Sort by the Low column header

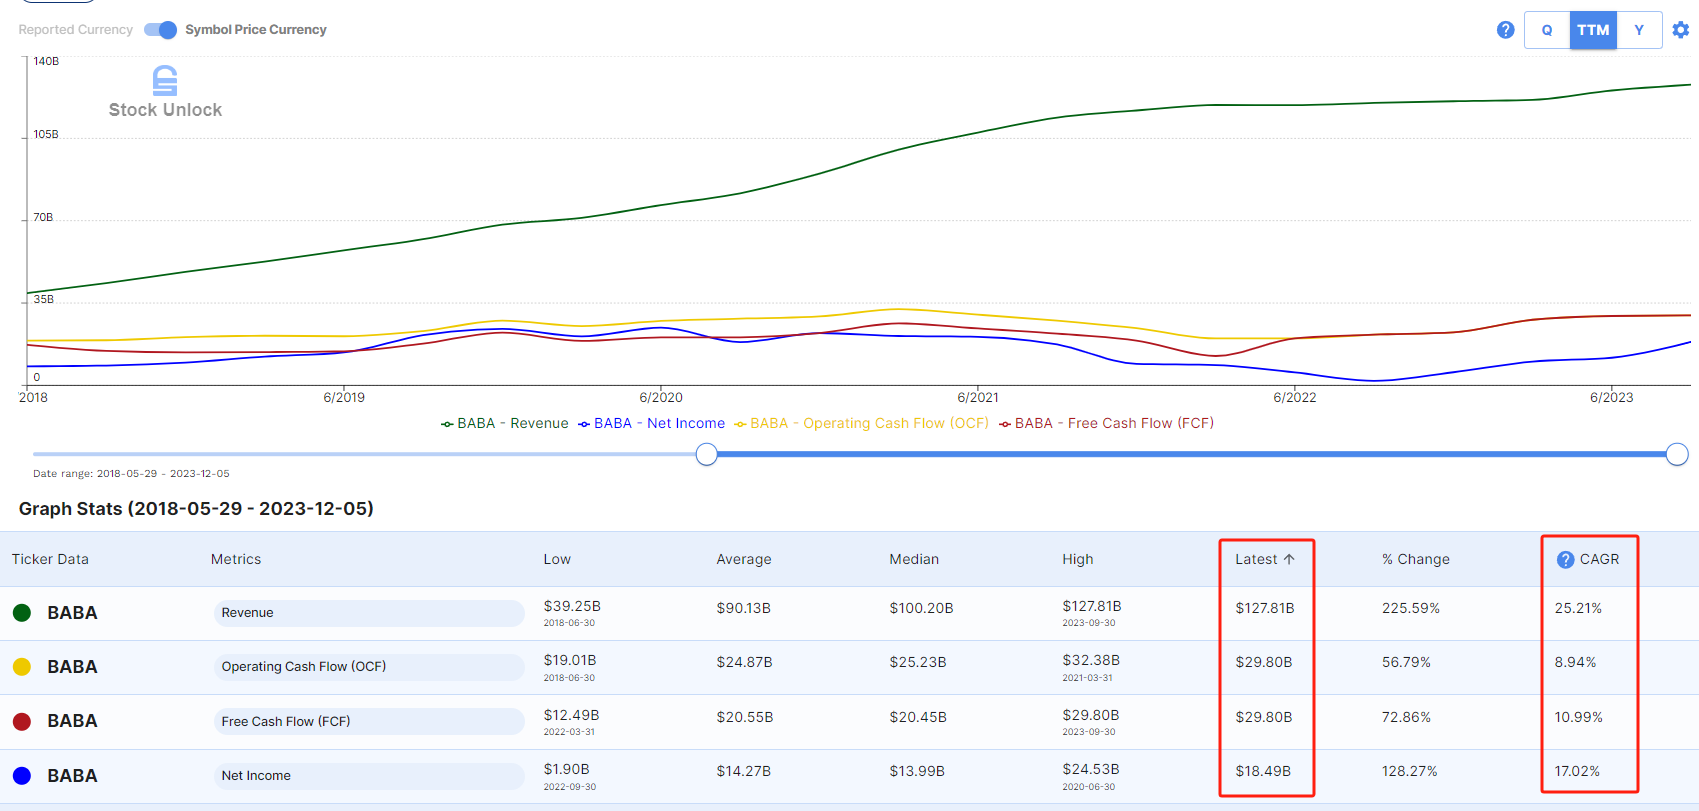(x=557, y=559)
